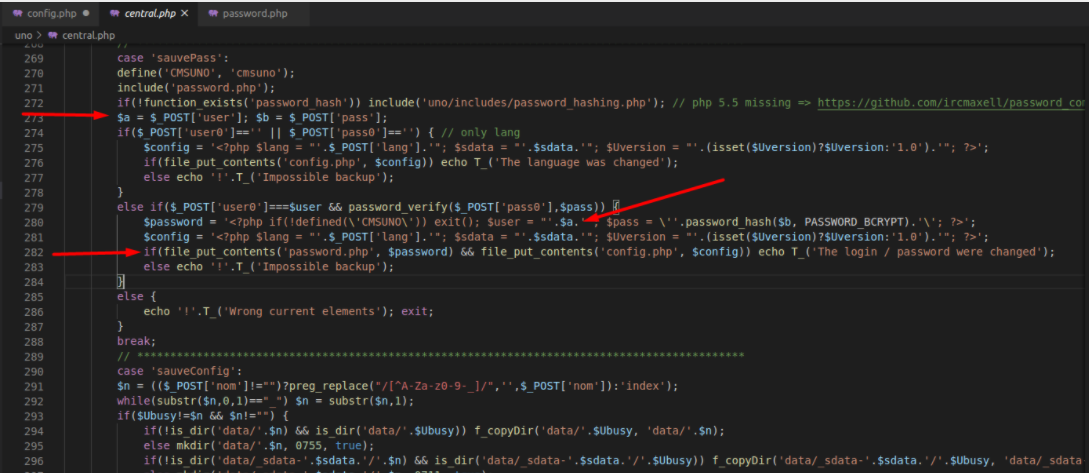Close the central.php tab
The width and height of the screenshot is (1089, 473).
click(x=184, y=13)
